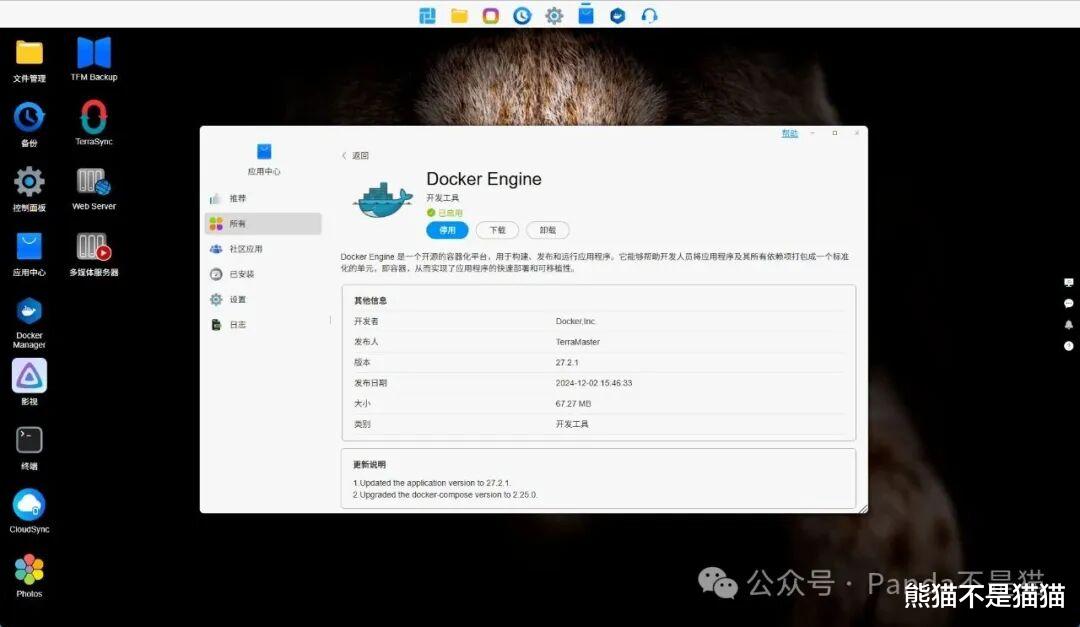1080x627 pixels.
Task: Launch the TFM Backup desktop icon
Action: pyautogui.click(x=94, y=59)
